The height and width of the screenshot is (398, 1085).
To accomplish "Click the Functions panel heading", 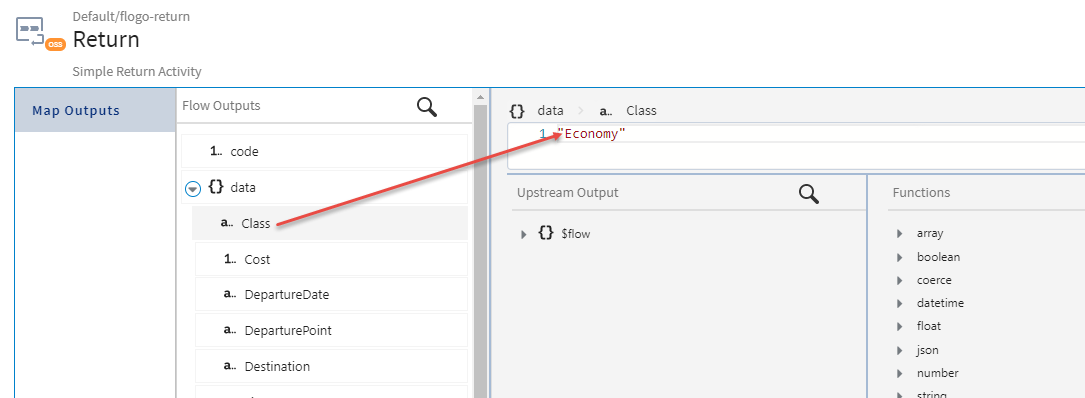I will [x=921, y=192].
